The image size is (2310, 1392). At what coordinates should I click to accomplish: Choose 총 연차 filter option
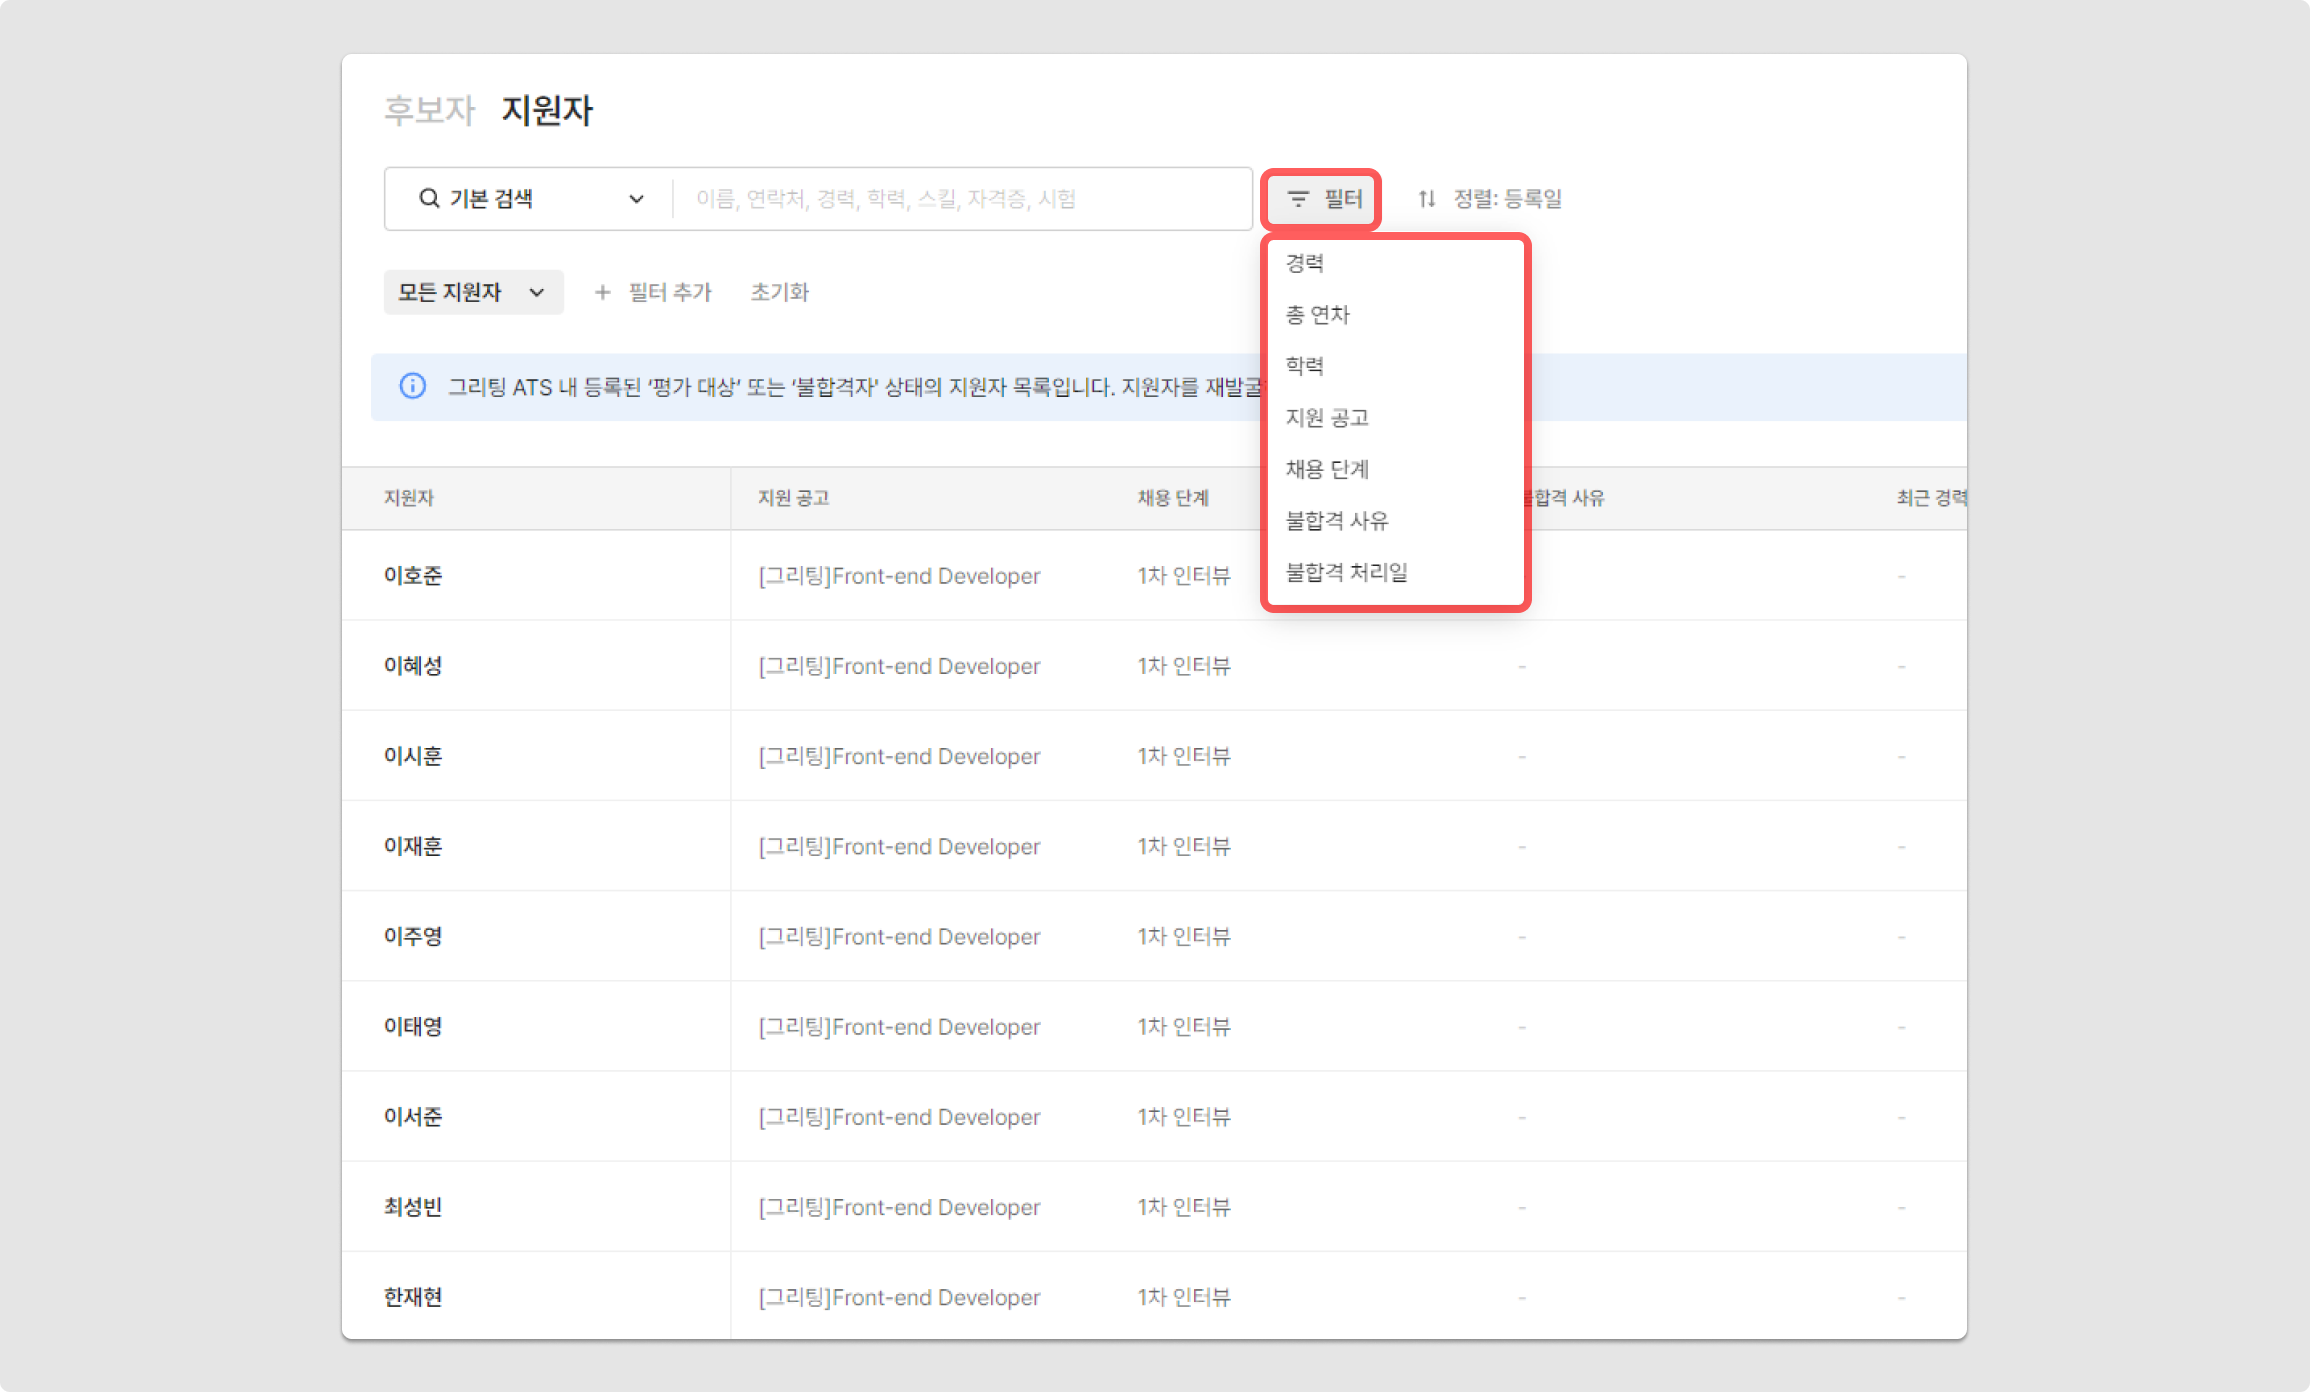coord(1317,315)
